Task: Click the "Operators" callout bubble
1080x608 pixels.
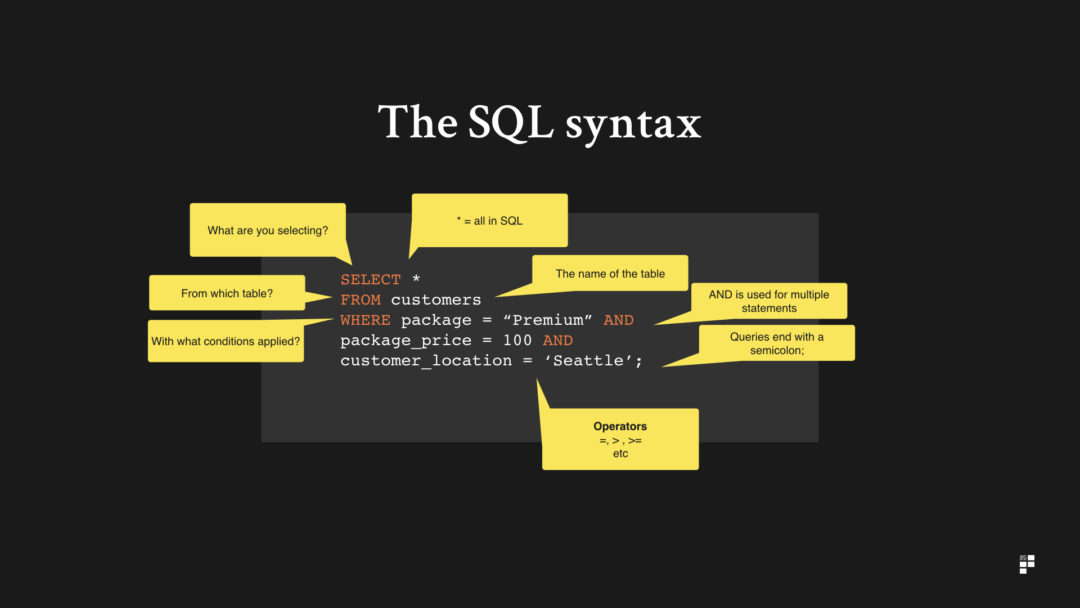Action: click(x=619, y=438)
